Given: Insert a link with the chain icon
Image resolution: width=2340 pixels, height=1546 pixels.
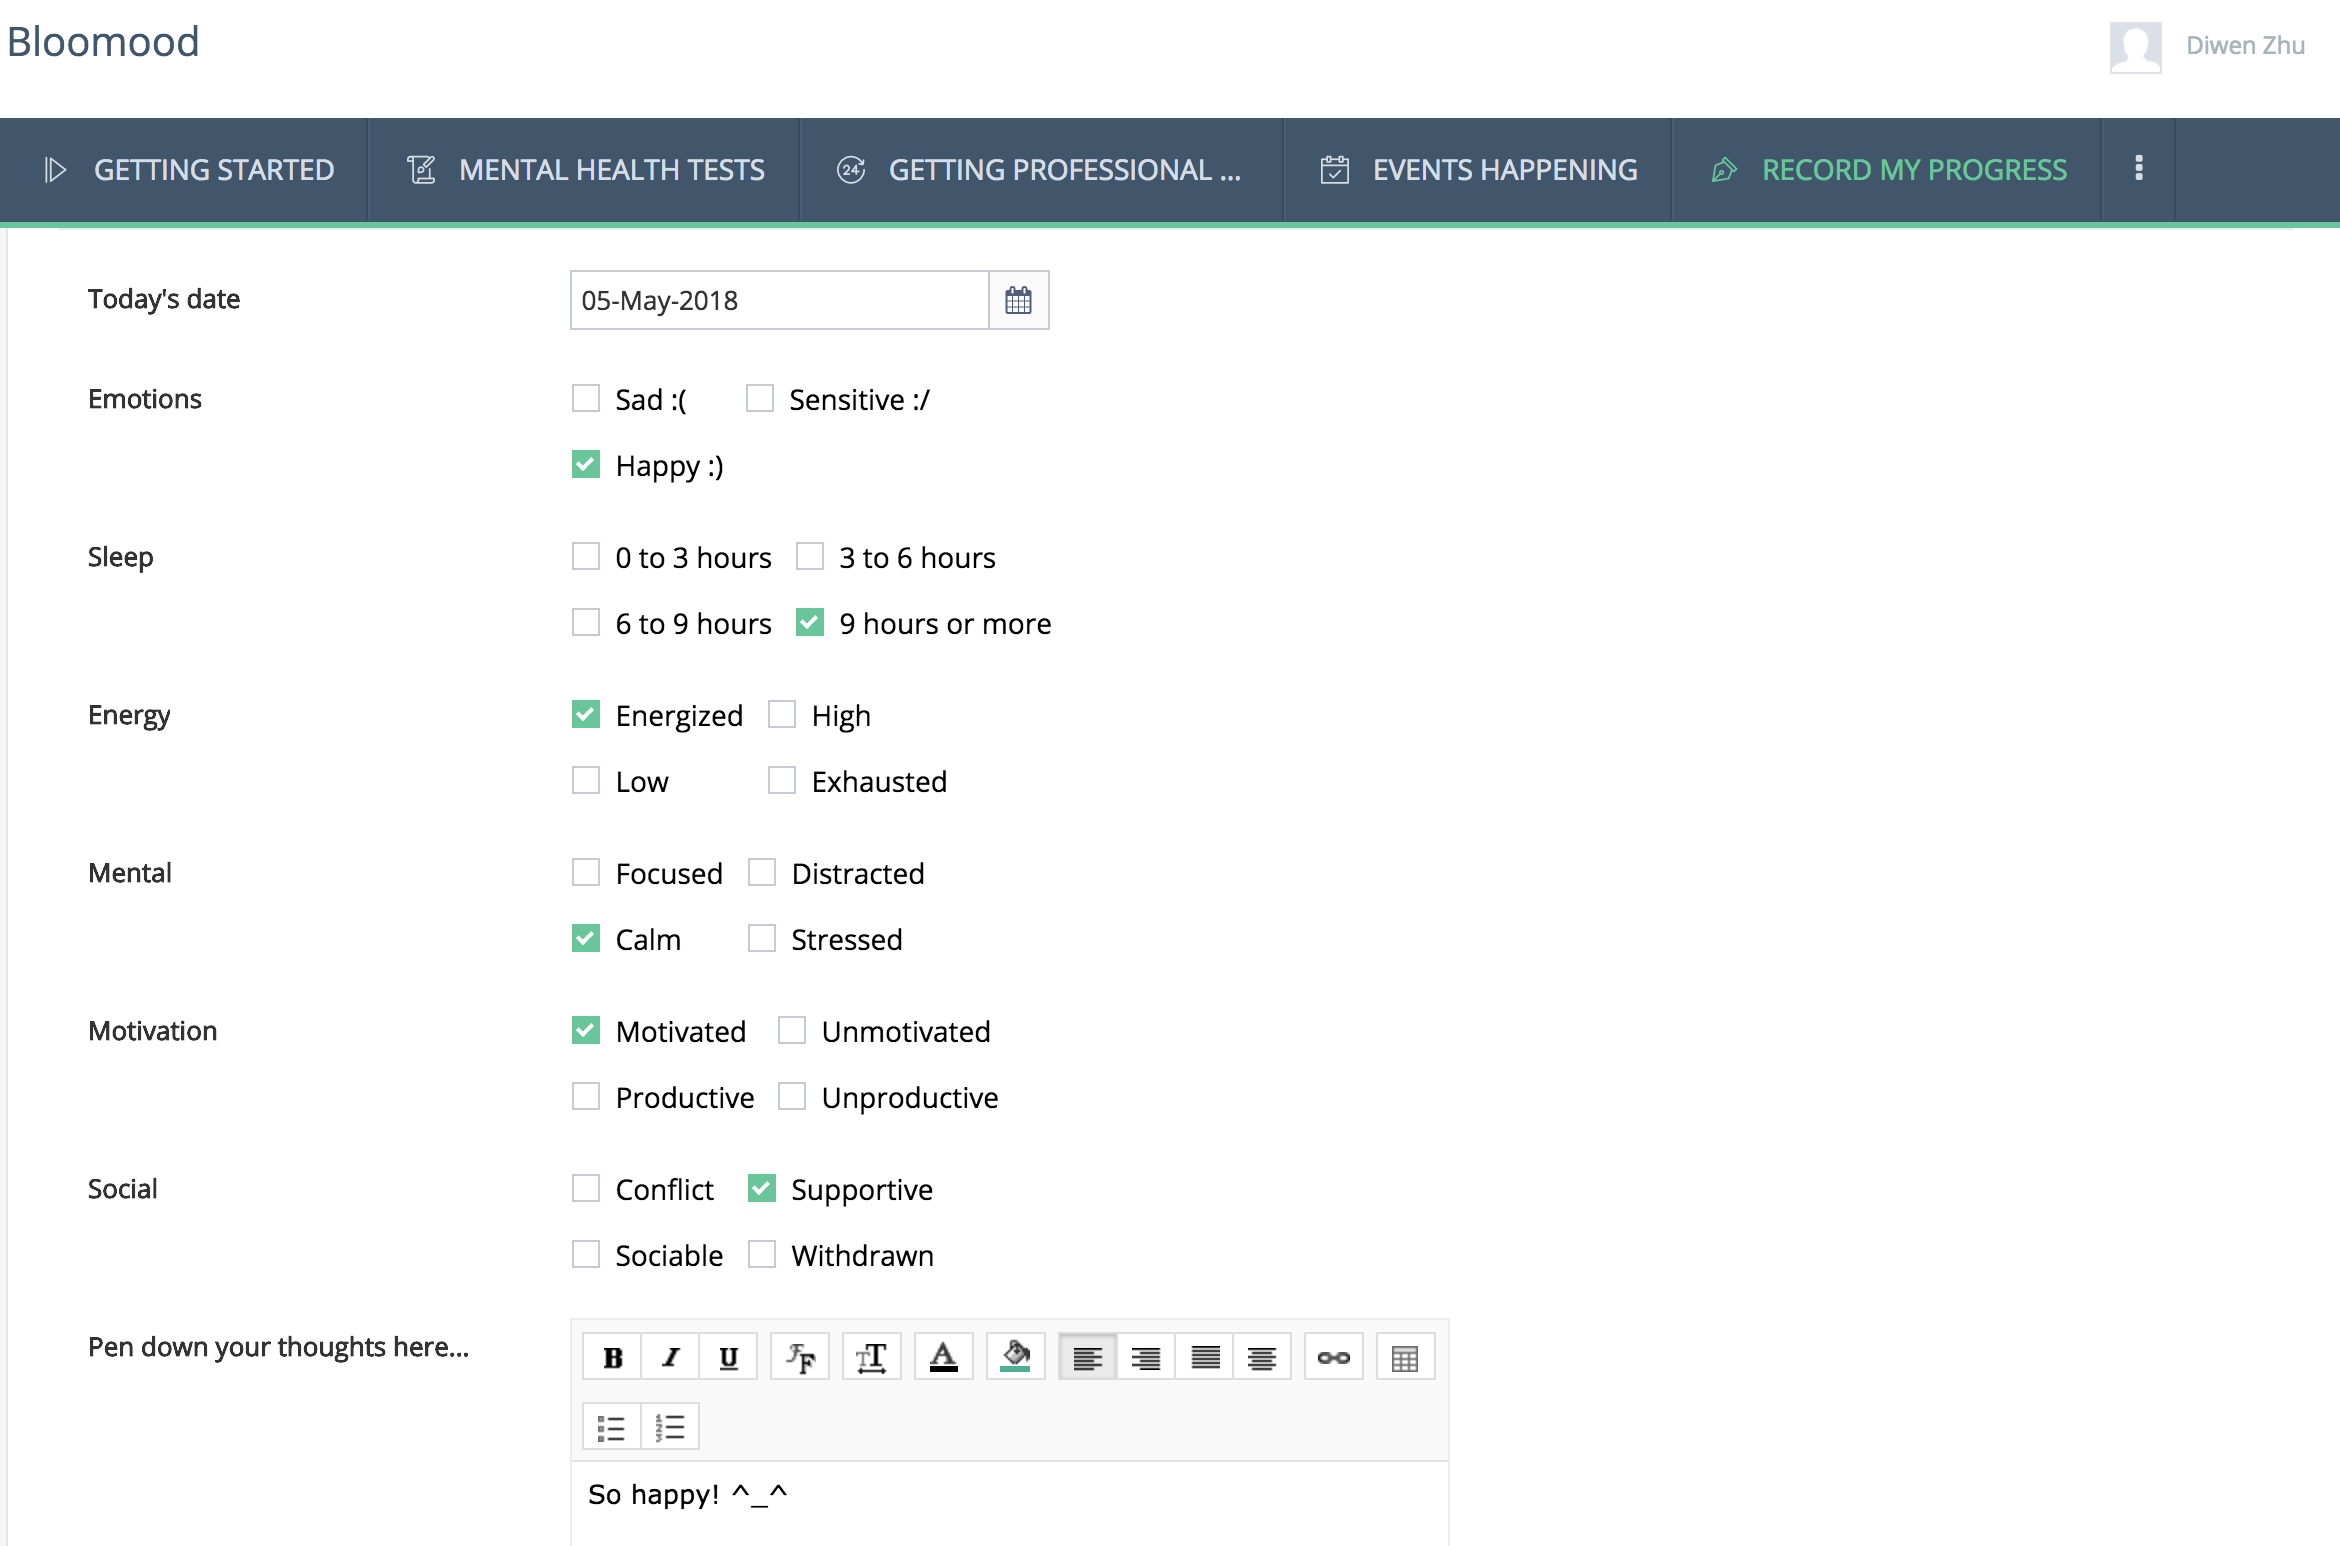Looking at the screenshot, I should point(1333,1357).
